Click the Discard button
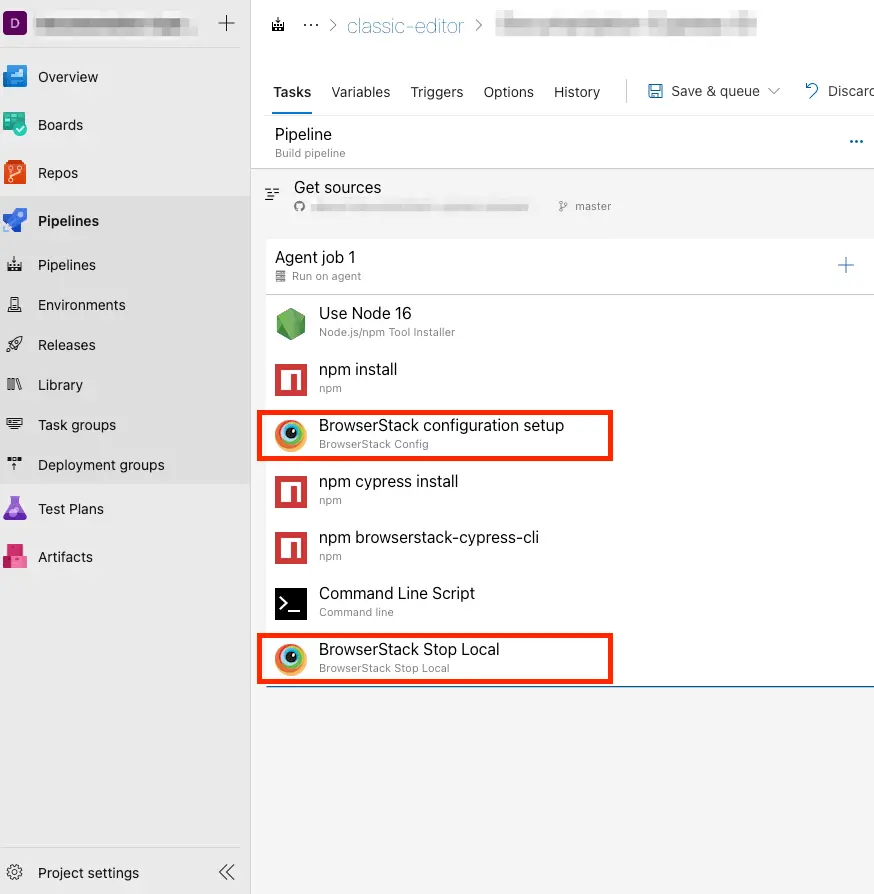Image resolution: width=874 pixels, height=894 pixels. pos(840,91)
